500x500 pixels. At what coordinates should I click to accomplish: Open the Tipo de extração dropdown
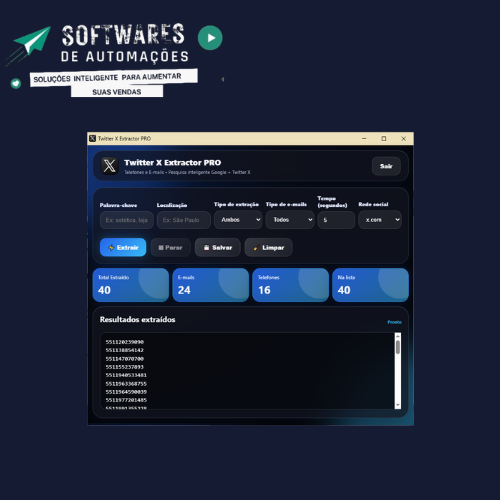238,220
